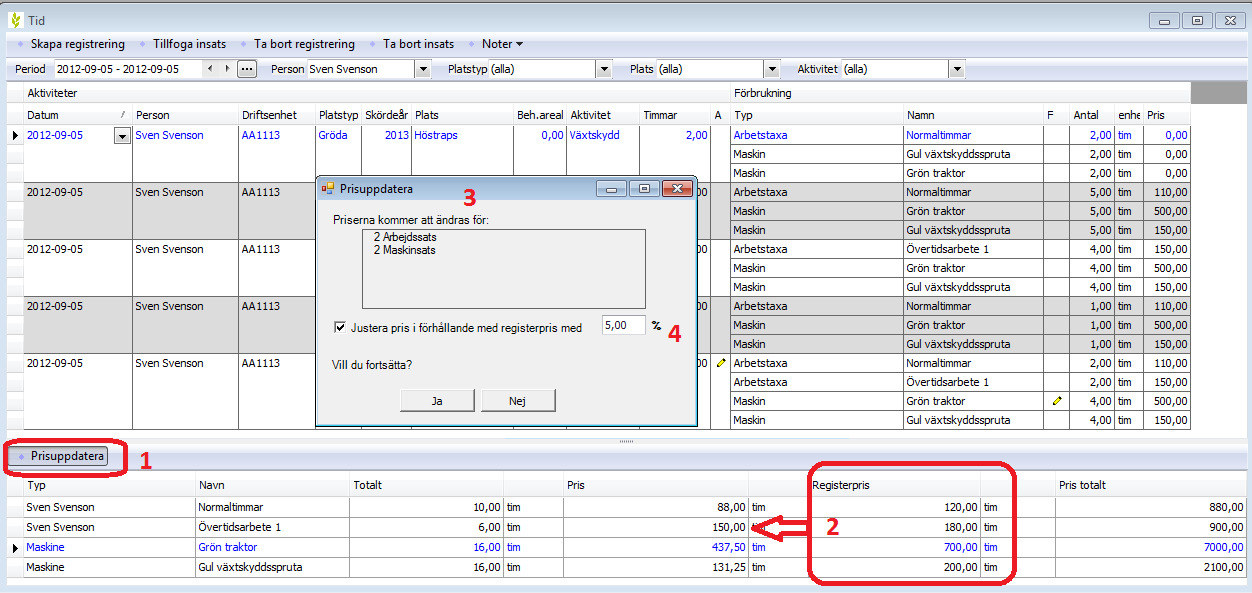Maximize the Tid window
The height and width of the screenshot is (593, 1252).
(1197, 20)
